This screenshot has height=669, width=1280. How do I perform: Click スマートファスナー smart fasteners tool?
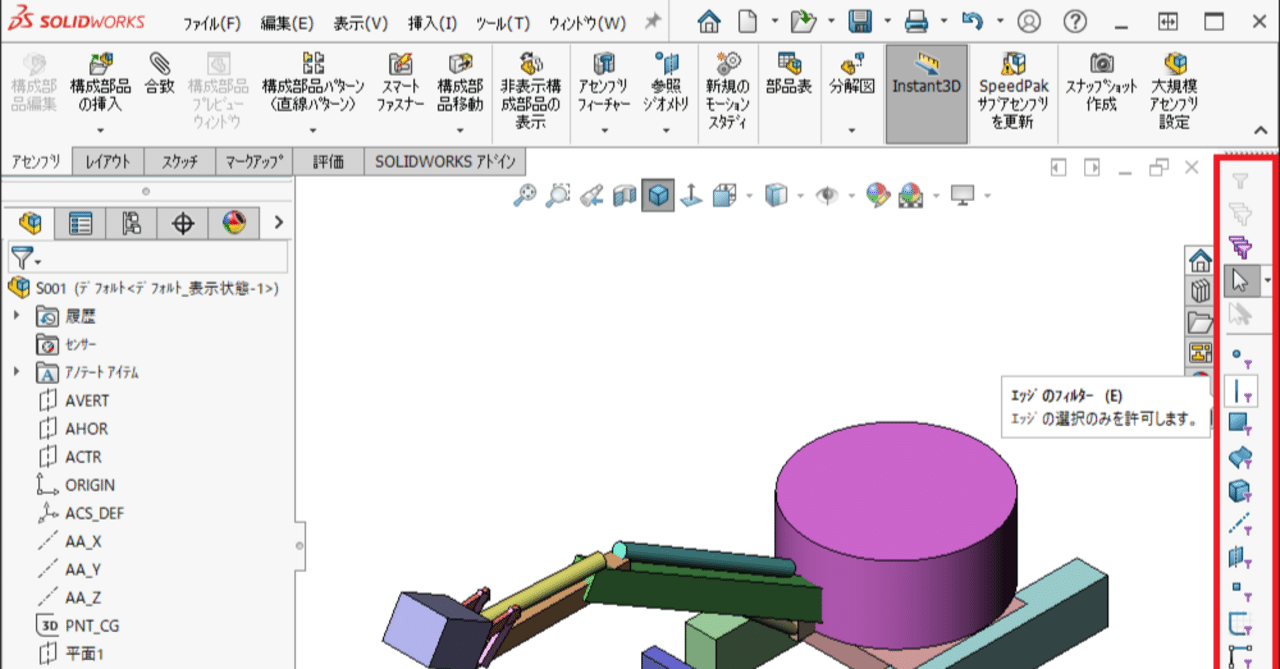[x=401, y=83]
